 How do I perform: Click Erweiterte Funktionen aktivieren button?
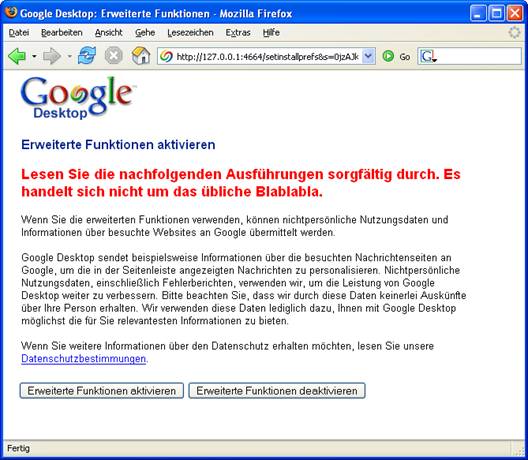pyautogui.click(x=102, y=391)
